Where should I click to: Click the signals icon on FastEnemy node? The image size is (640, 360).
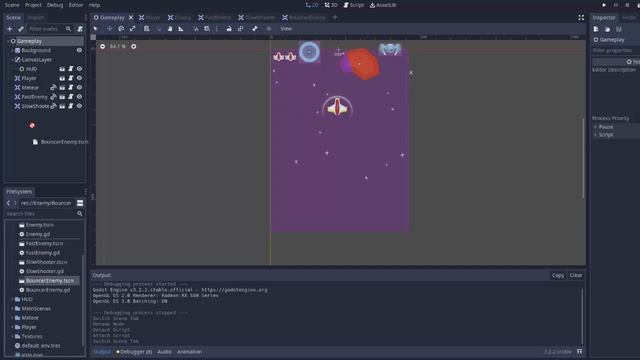[53, 97]
